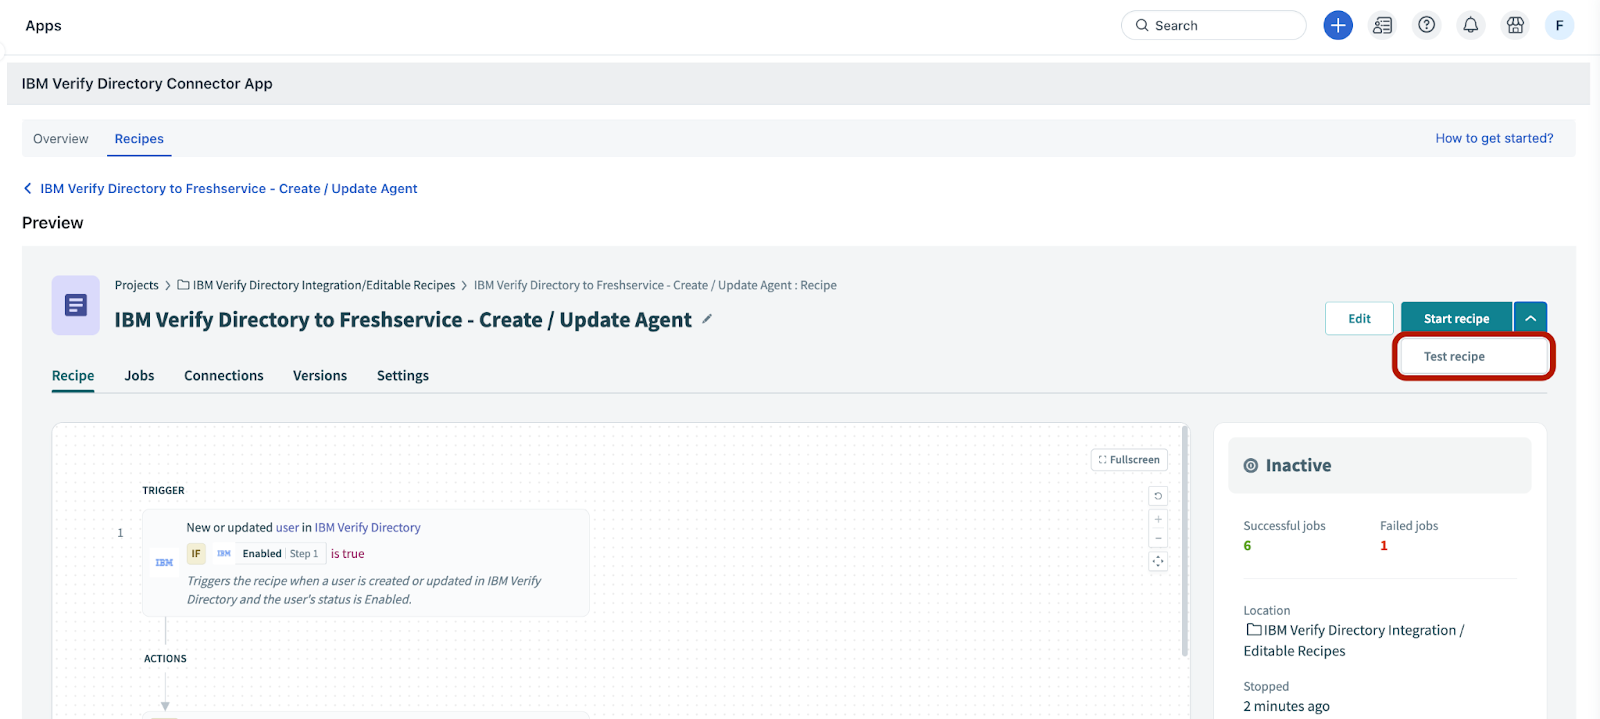Switch to the Overview tab
This screenshot has height=719, width=1600.
coord(61,139)
